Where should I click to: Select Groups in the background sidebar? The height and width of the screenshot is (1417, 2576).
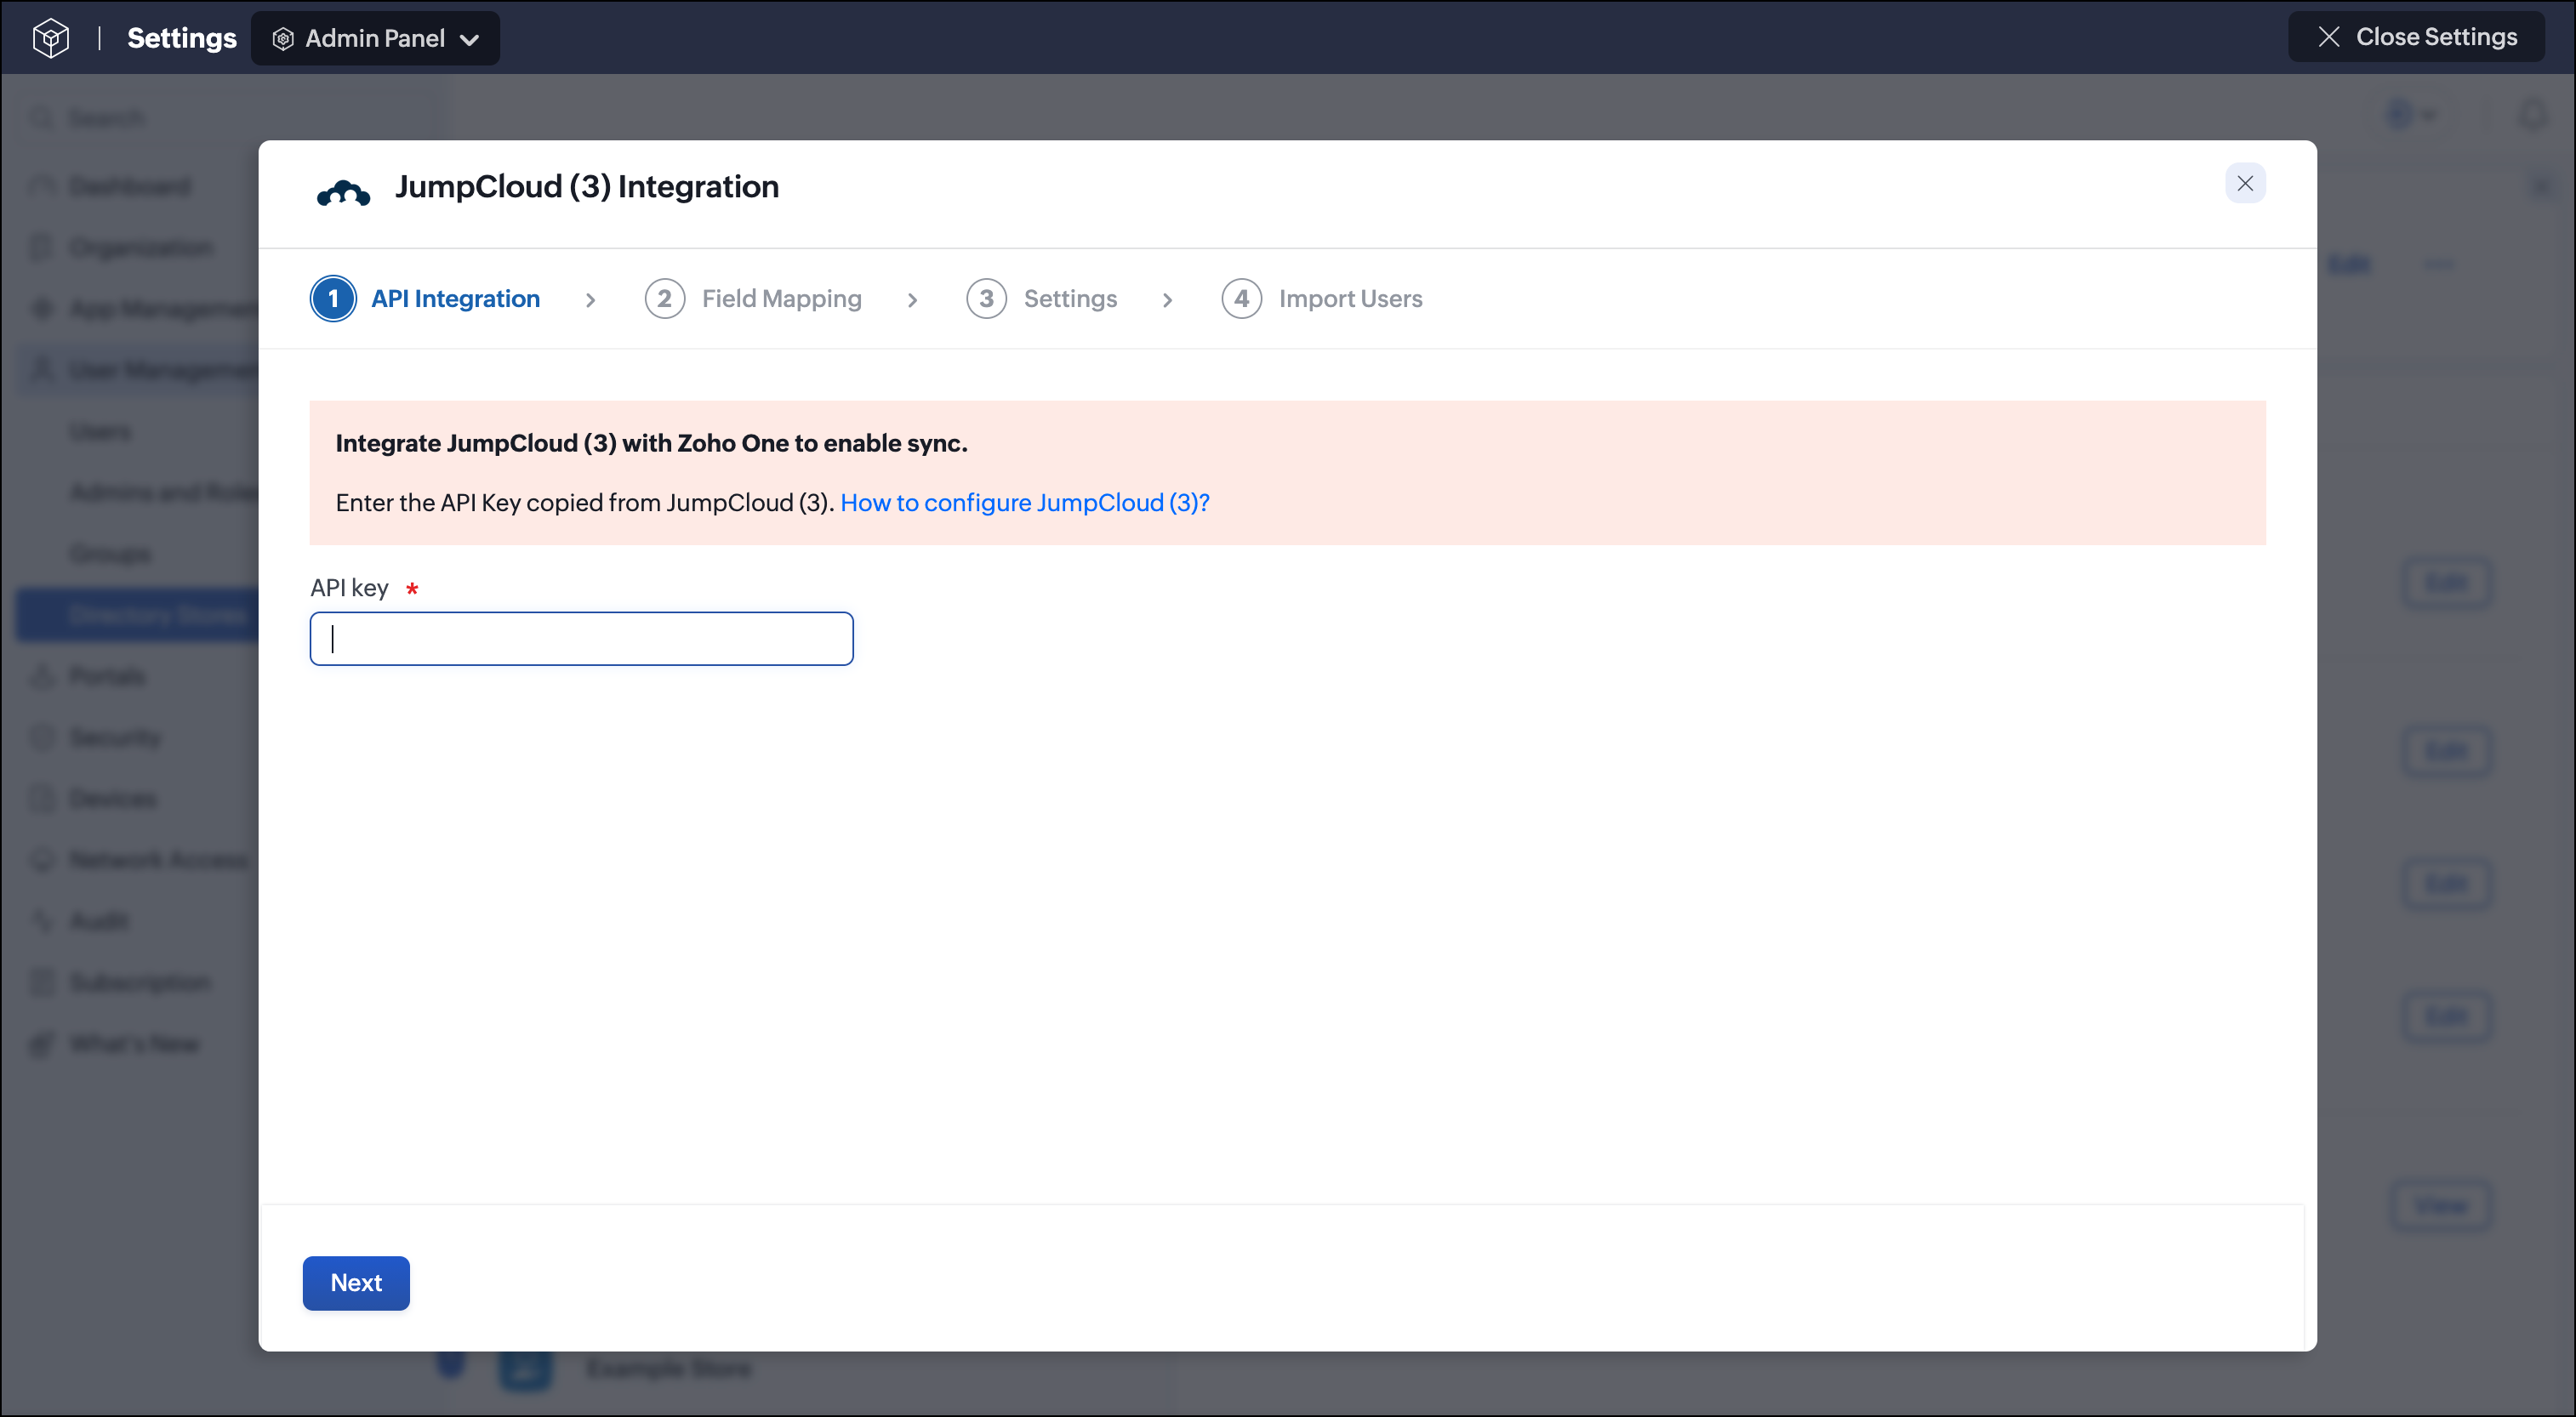point(110,553)
